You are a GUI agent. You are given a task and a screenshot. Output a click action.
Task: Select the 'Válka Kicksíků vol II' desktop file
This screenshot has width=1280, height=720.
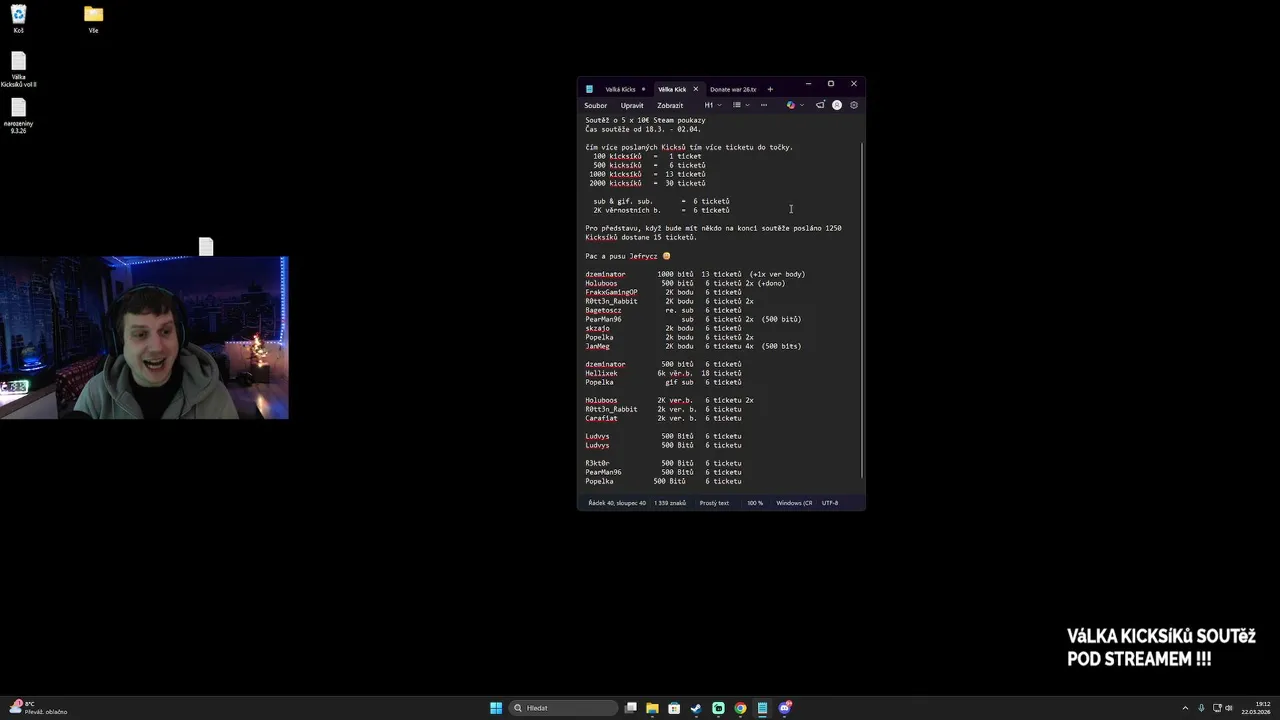point(18,70)
